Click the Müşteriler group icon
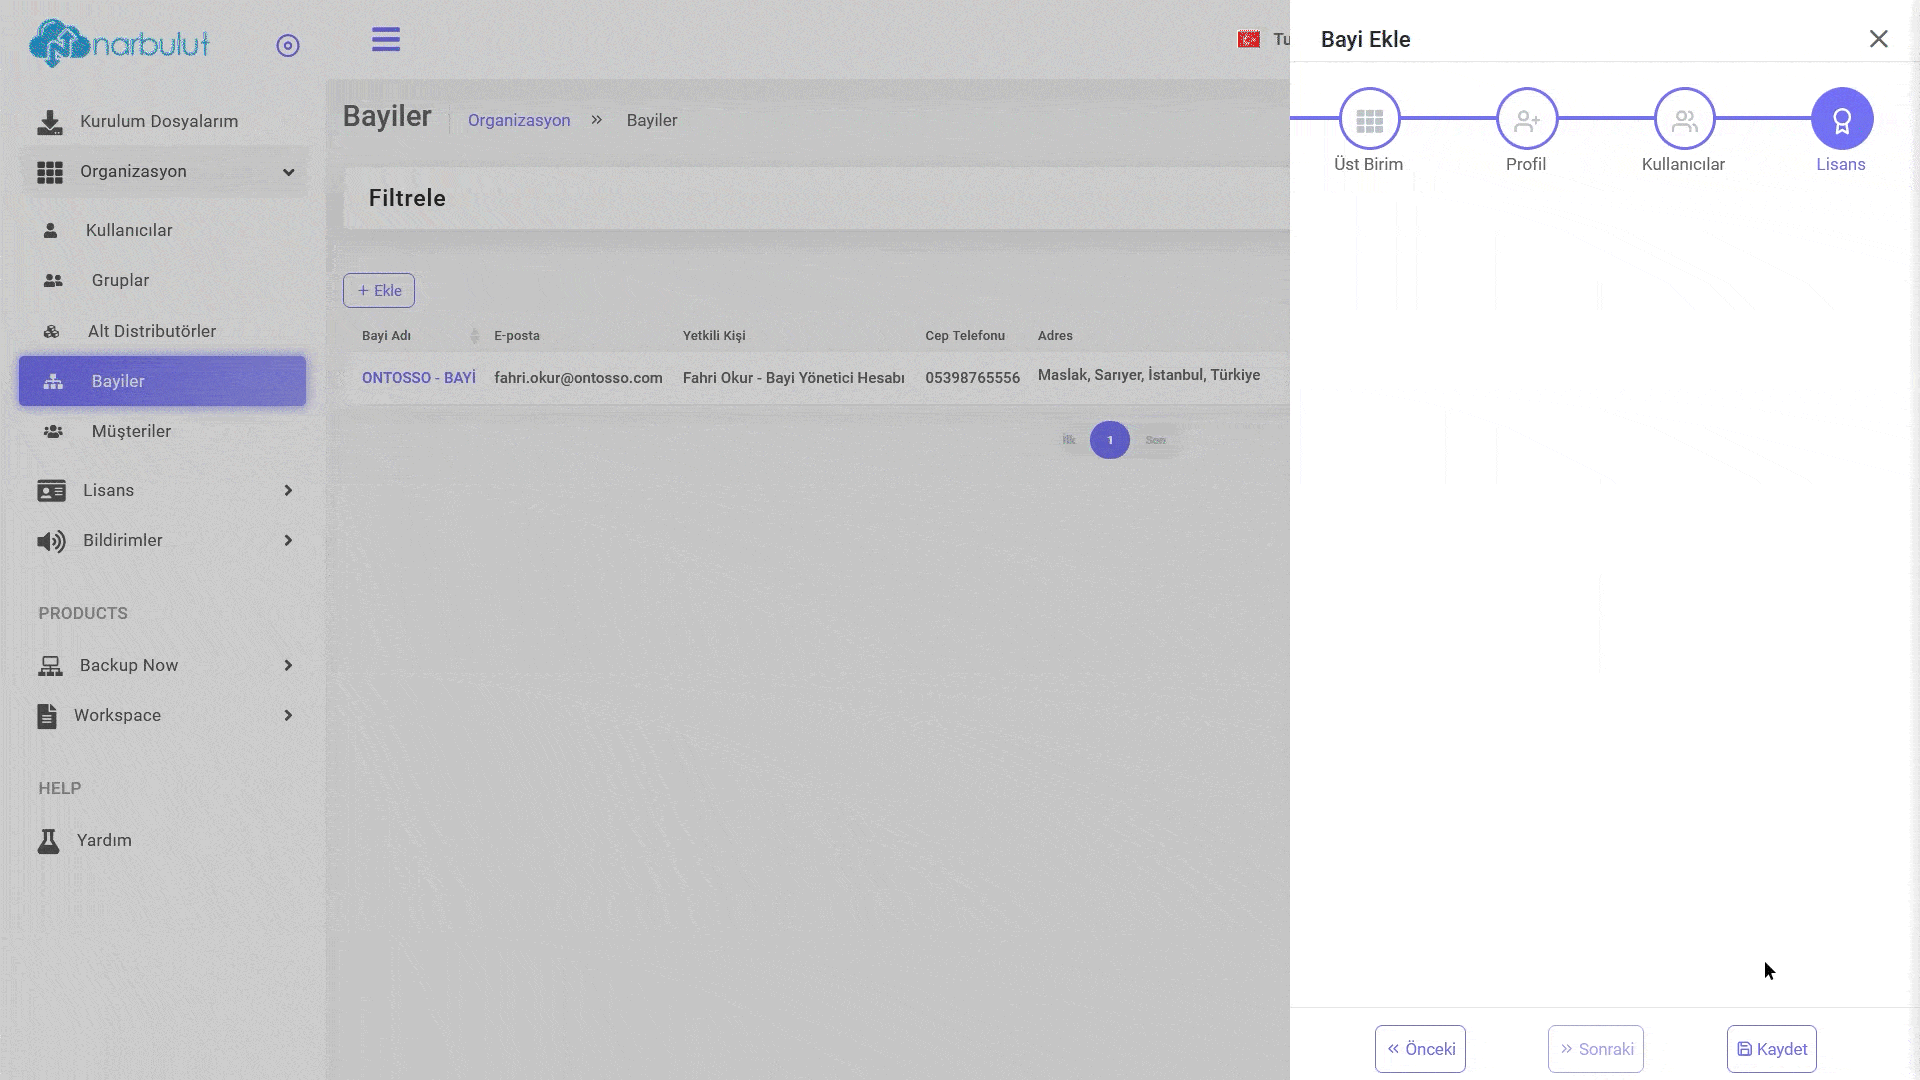 tap(53, 432)
